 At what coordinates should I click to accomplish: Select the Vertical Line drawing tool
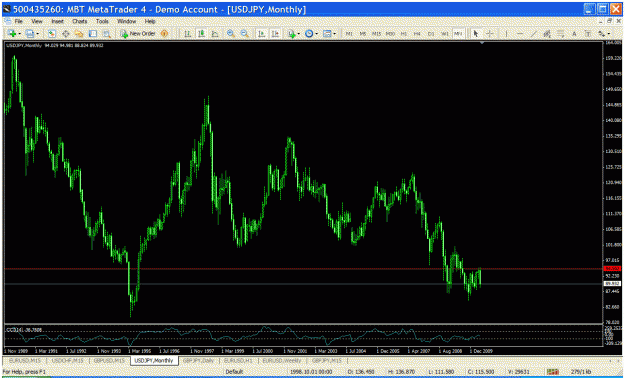tap(506, 34)
